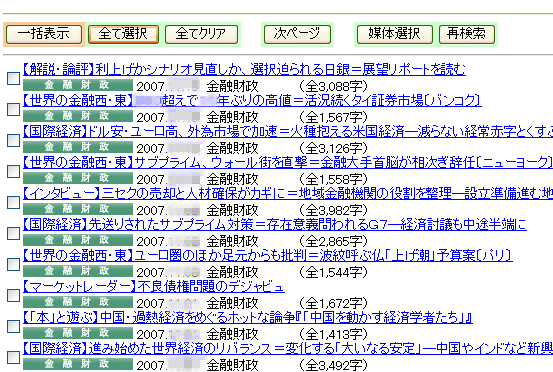Check the 不良債権問題のデジャビュ checkbox

13,295
